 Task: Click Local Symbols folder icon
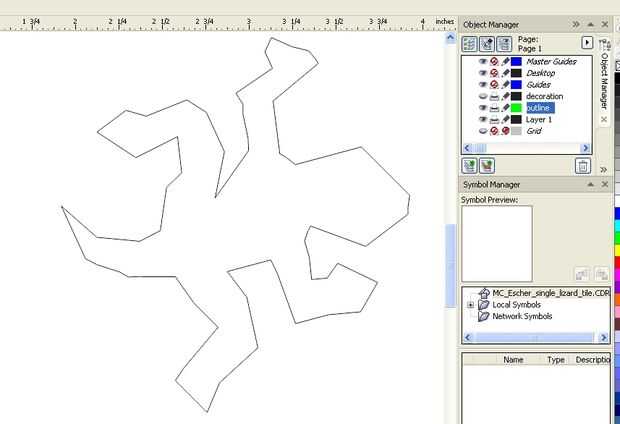point(484,305)
